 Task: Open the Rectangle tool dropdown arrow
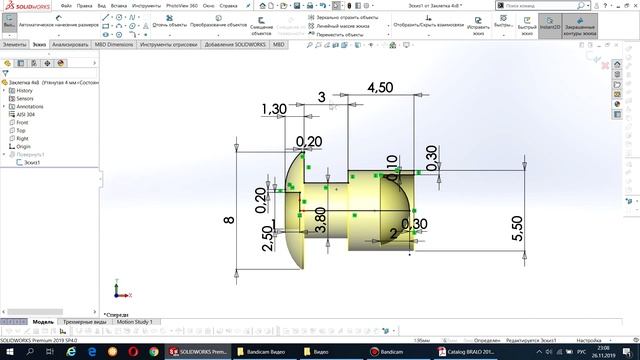[x=112, y=26]
